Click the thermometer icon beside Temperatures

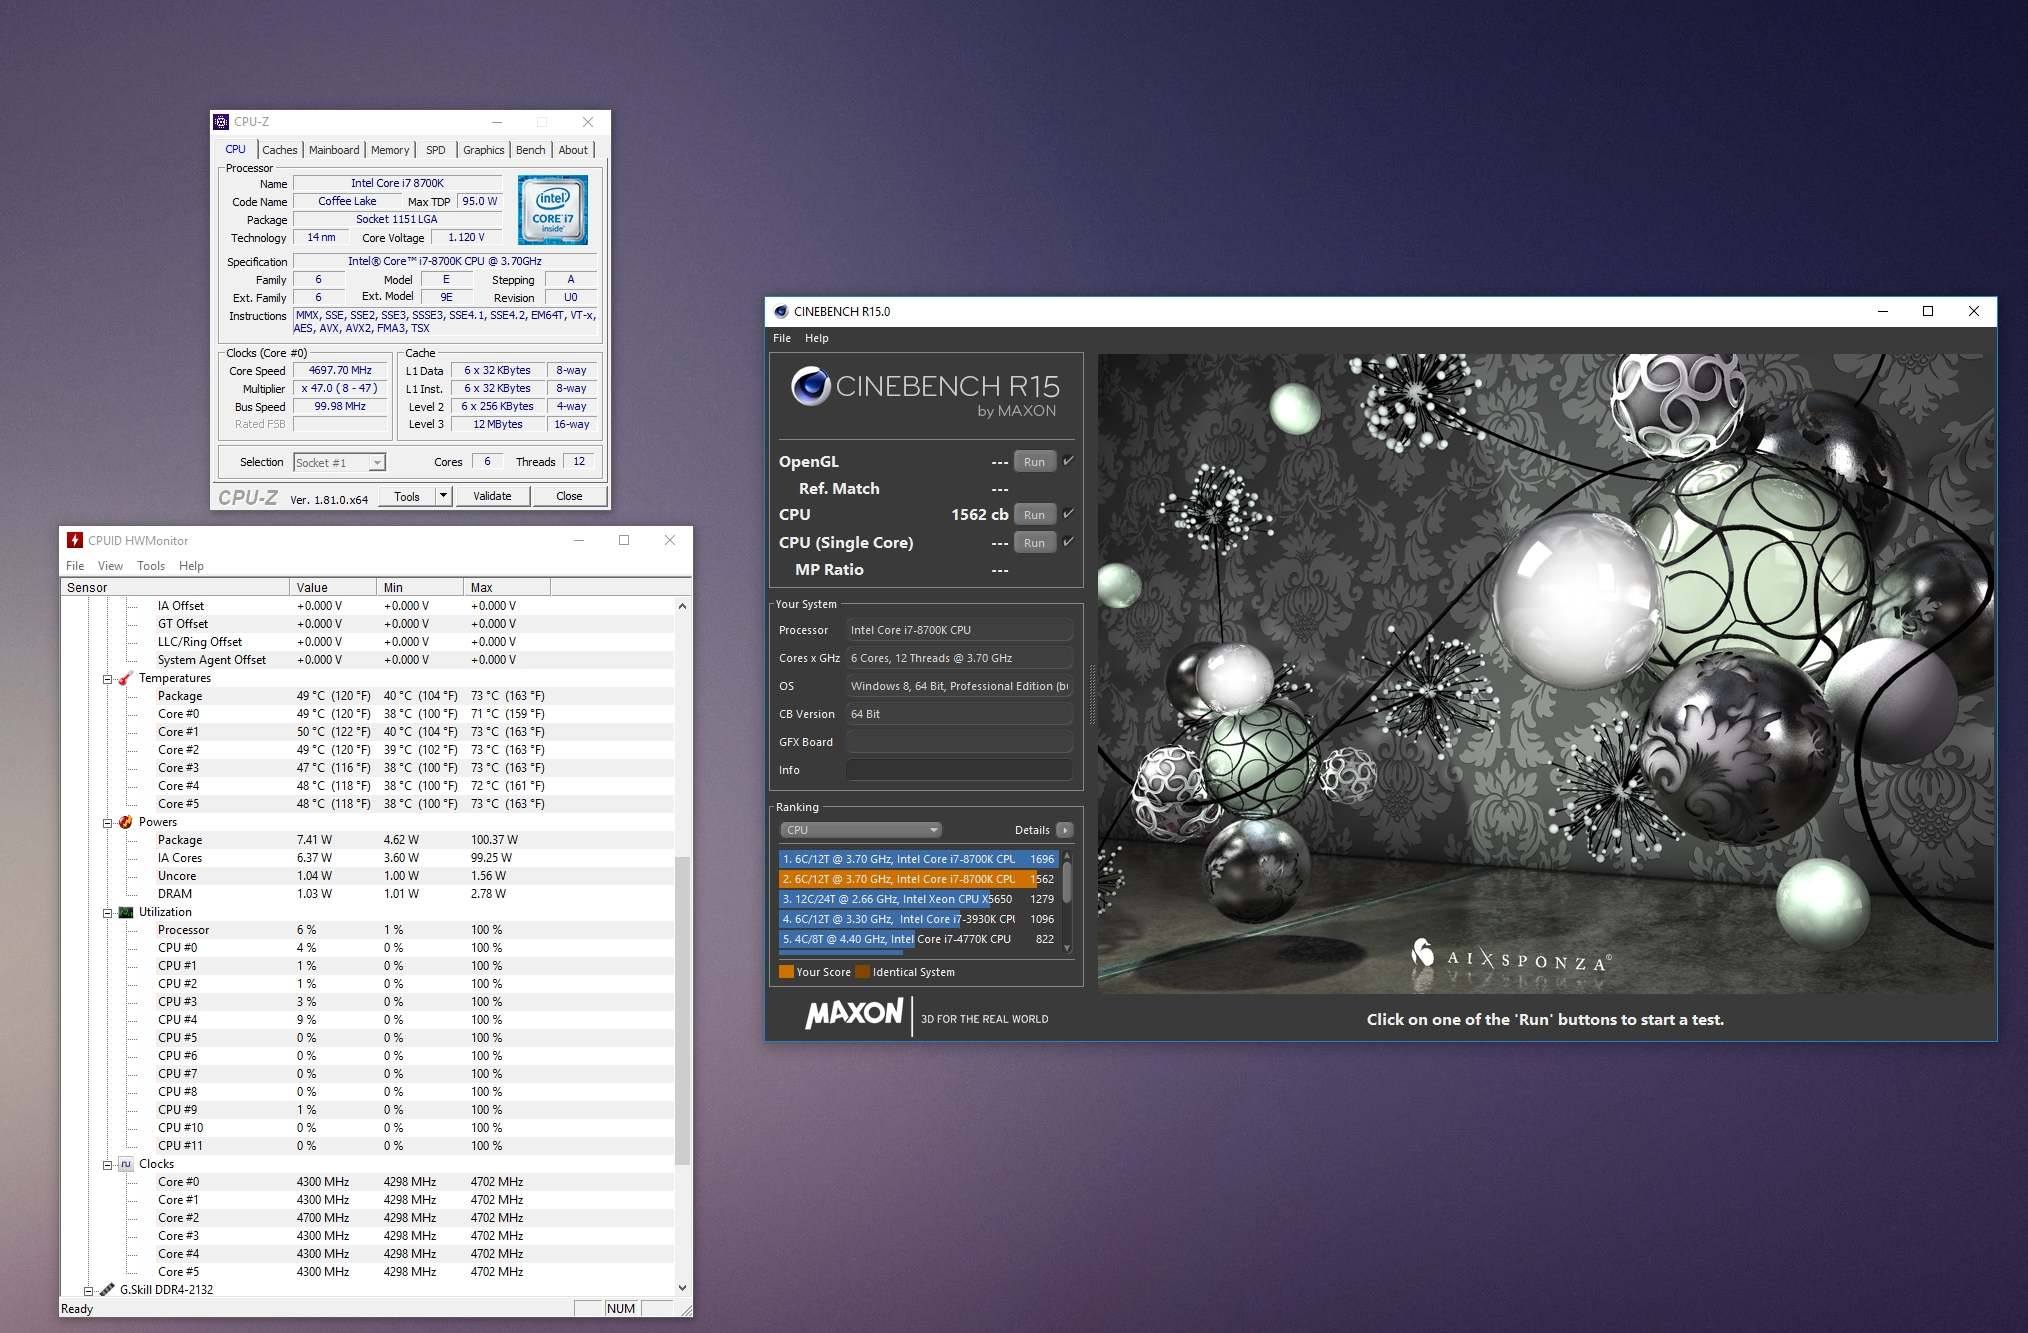[125, 678]
